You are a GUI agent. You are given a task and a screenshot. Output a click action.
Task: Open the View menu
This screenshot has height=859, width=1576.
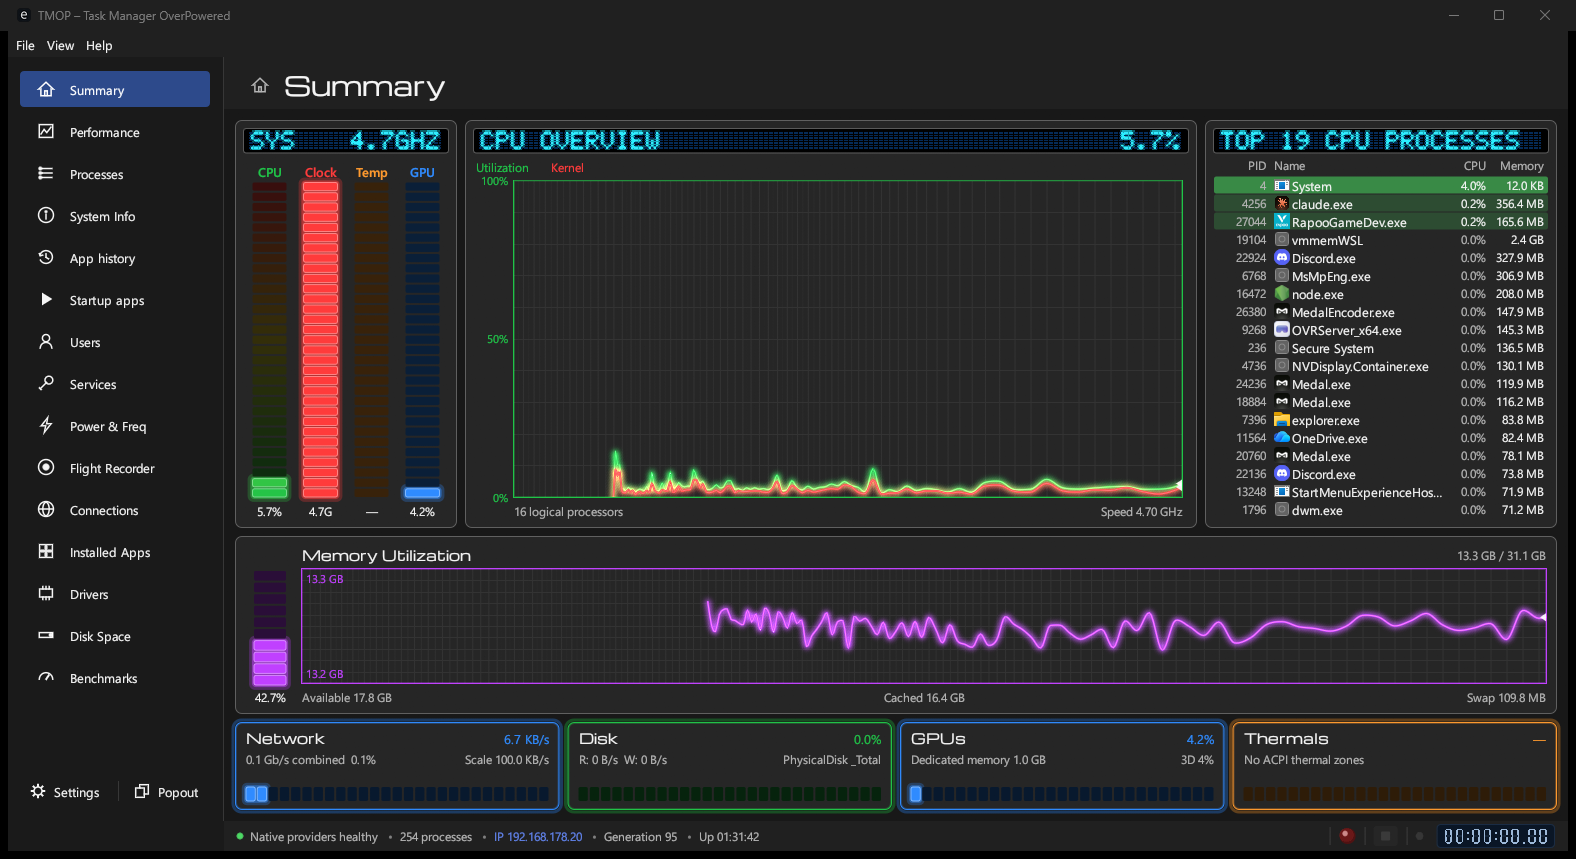click(x=60, y=46)
